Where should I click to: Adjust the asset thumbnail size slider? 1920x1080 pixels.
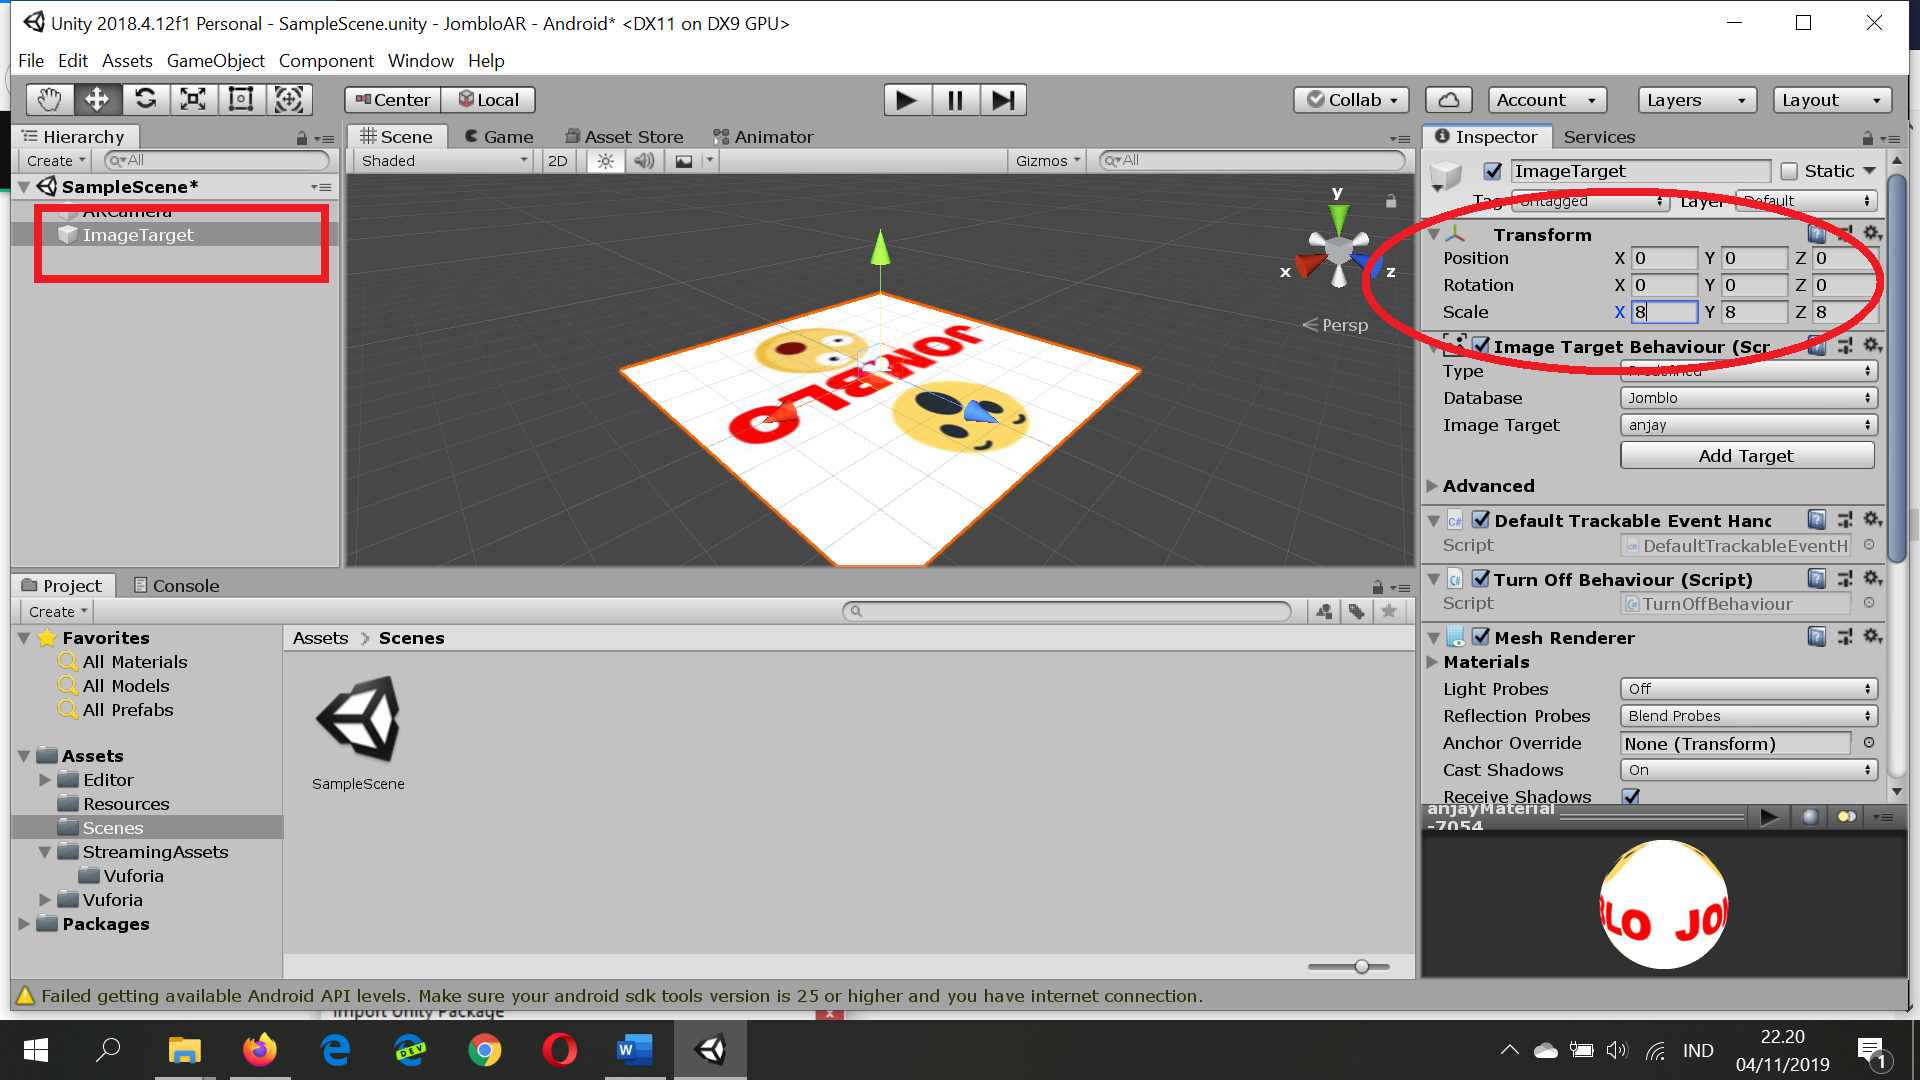pyautogui.click(x=1361, y=966)
